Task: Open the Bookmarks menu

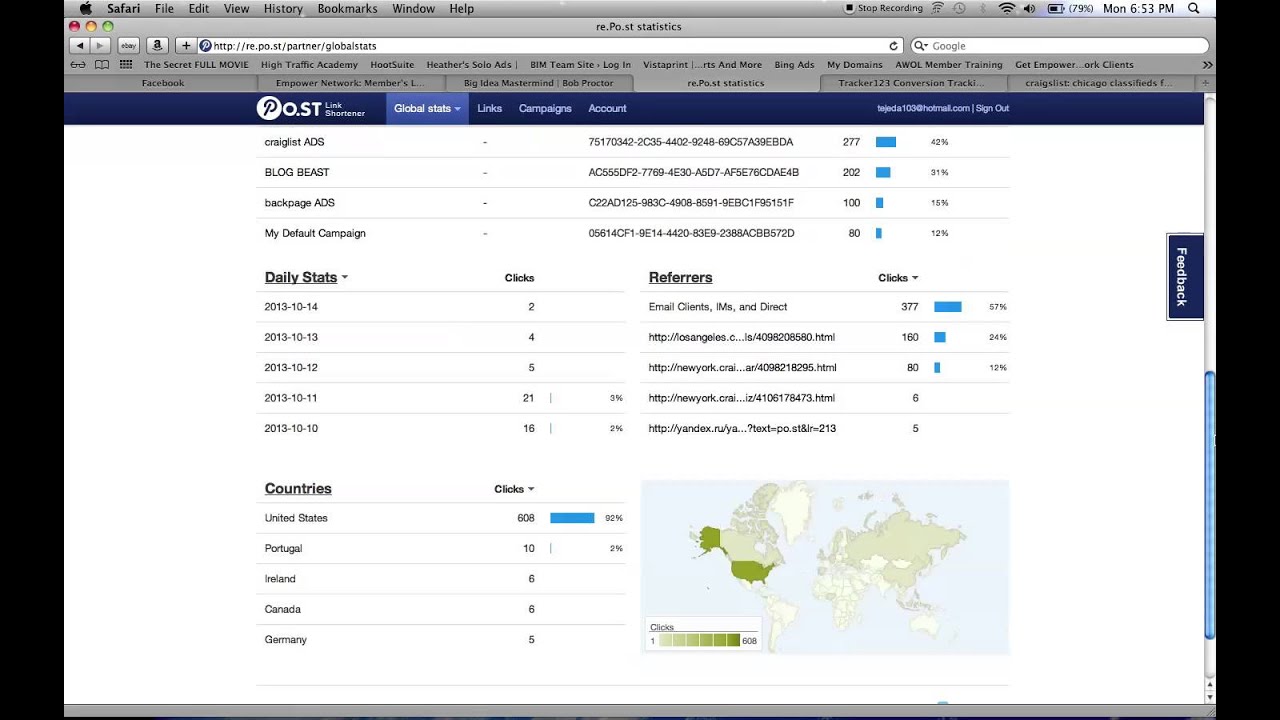Action: pyautogui.click(x=347, y=8)
